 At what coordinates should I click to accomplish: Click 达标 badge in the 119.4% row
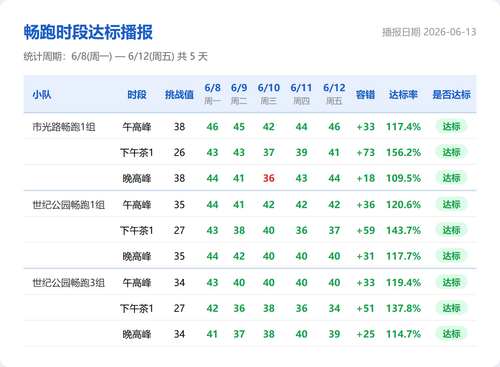[451, 282]
